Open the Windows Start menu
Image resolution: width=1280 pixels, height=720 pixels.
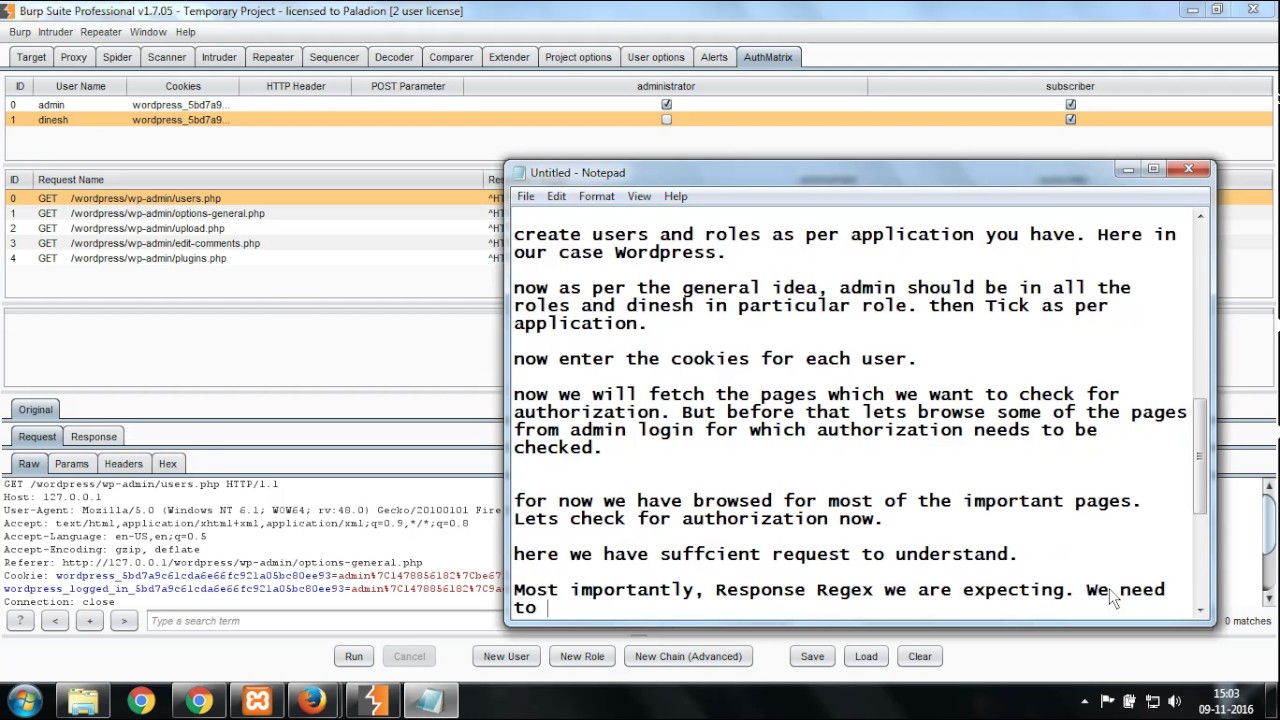(x=25, y=701)
